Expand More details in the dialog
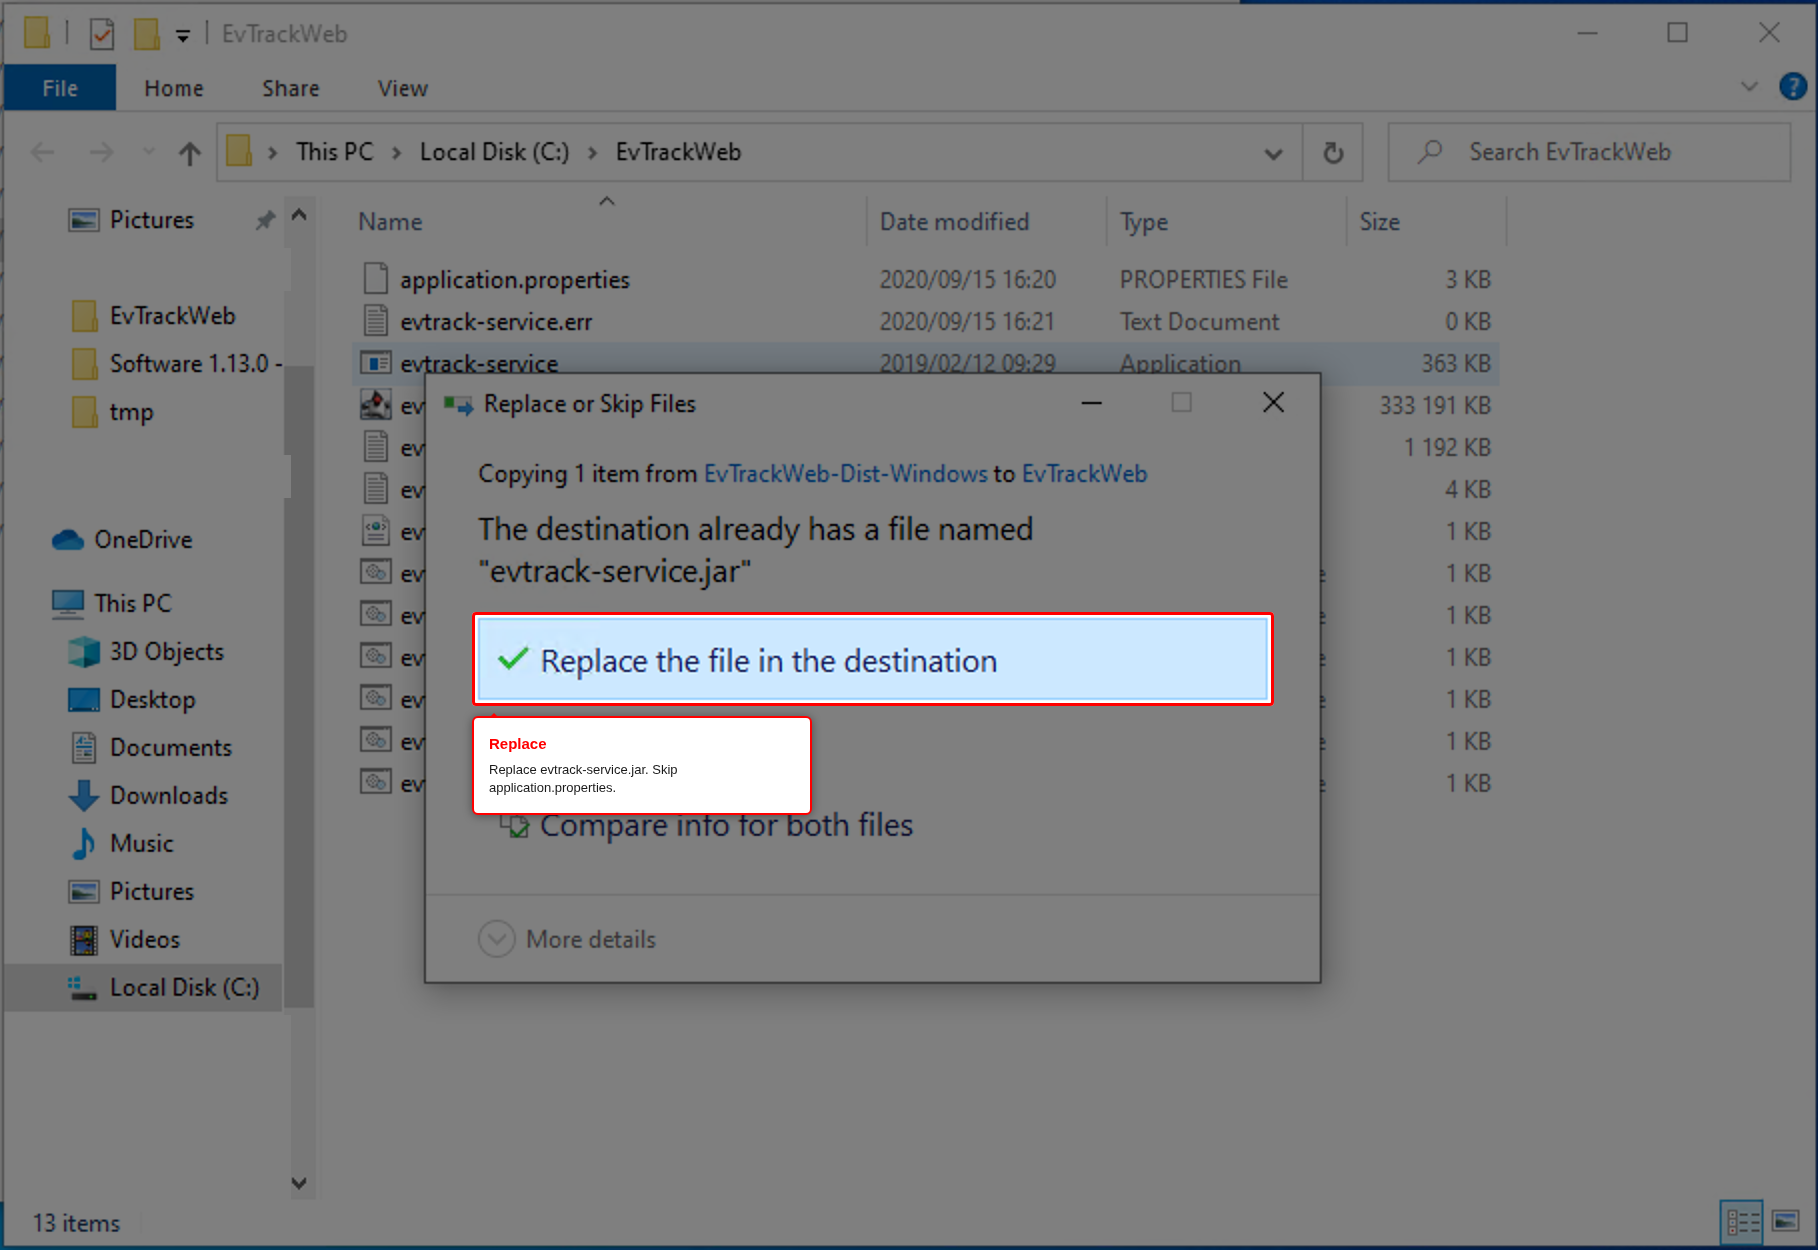 tap(567, 939)
